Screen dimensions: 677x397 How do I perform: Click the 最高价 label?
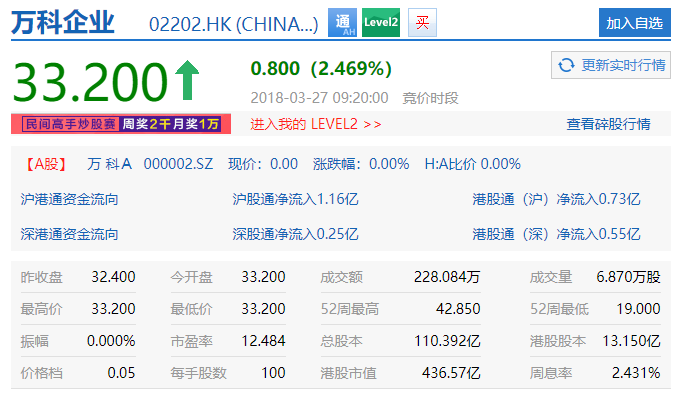tap(41, 309)
